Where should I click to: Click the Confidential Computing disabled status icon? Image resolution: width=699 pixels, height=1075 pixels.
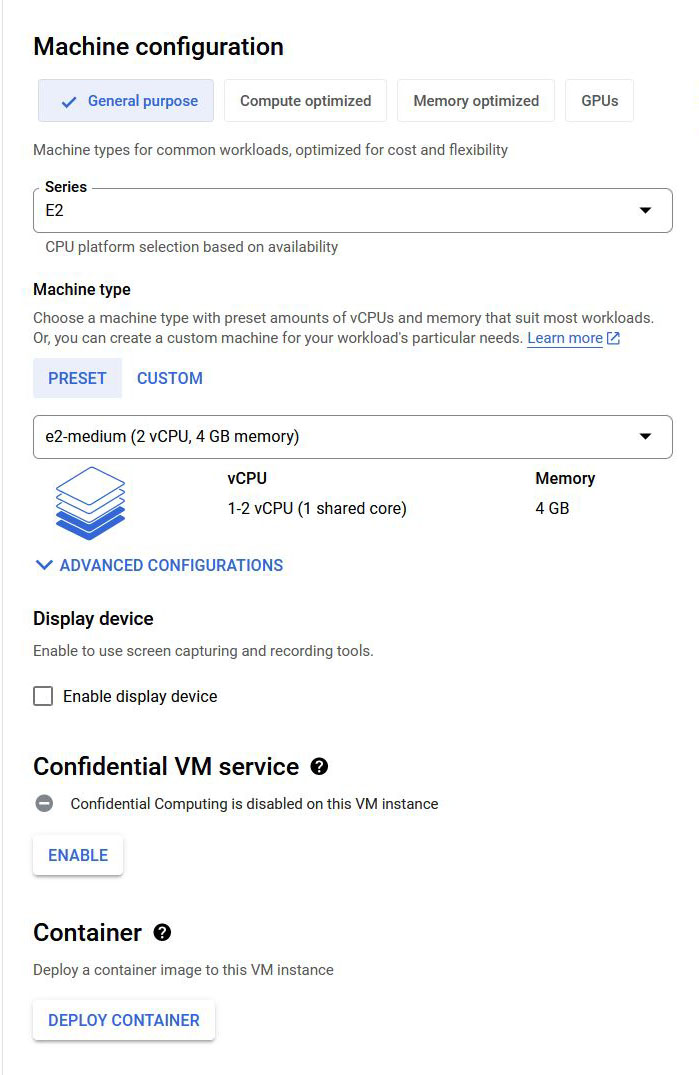pos(45,804)
